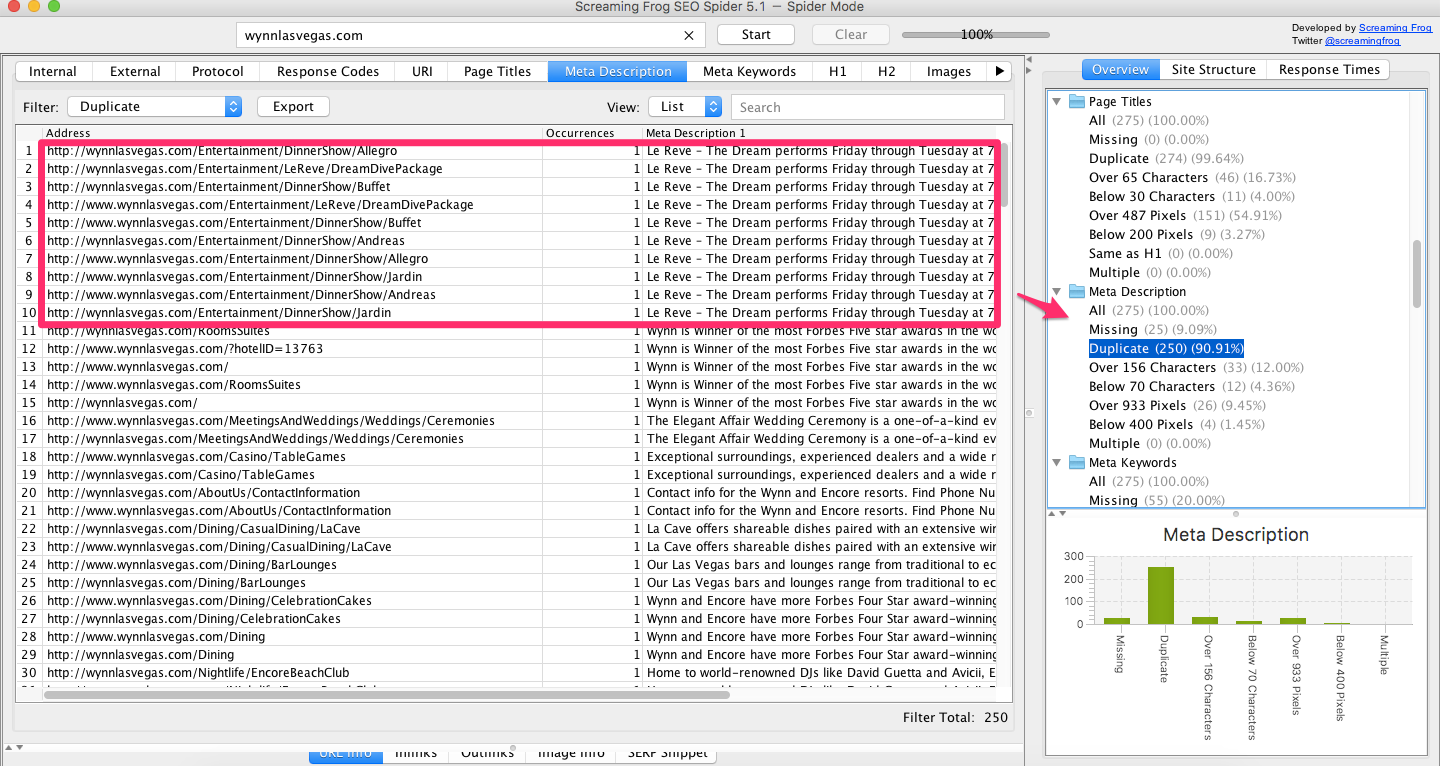Go to the Page Titles tab
The image size is (1440, 766).
coord(497,71)
